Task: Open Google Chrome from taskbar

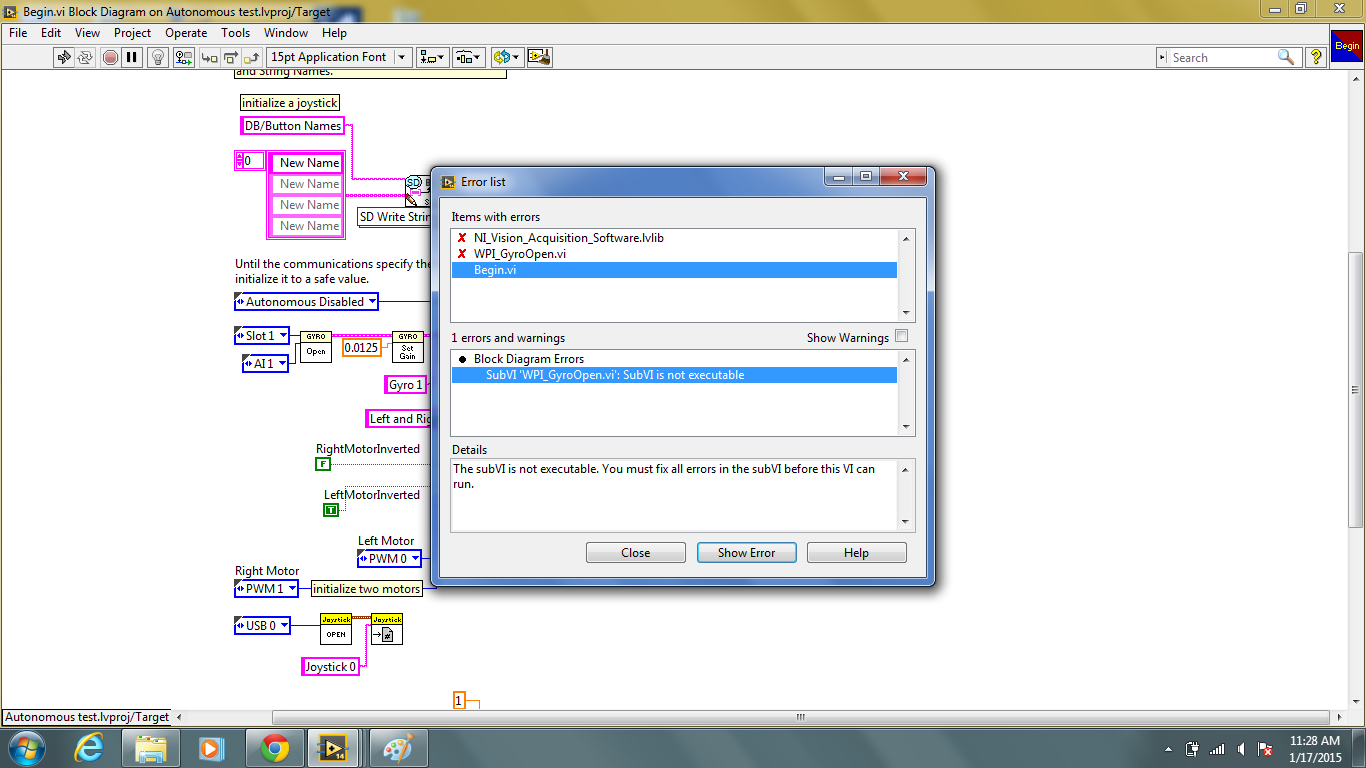Action: click(275, 748)
